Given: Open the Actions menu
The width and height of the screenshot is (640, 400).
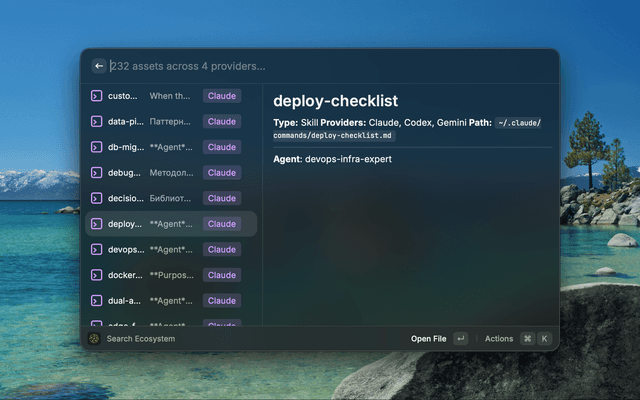Looking at the screenshot, I should (499, 339).
